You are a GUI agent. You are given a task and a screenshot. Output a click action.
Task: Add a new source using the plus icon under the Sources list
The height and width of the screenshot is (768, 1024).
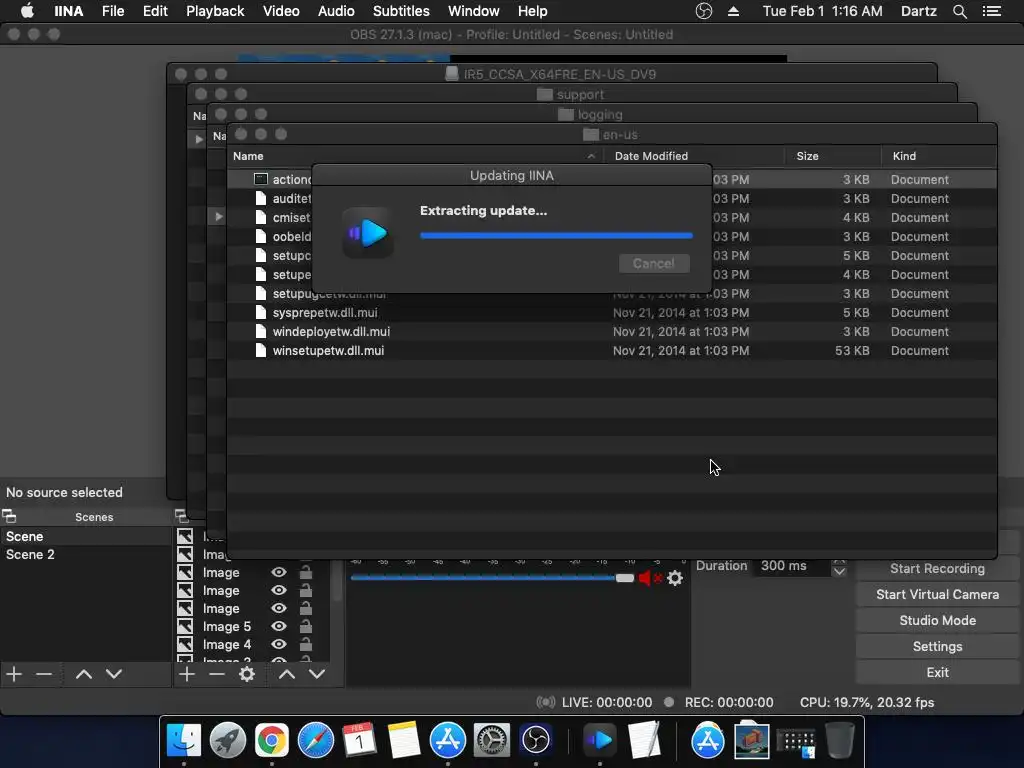click(x=187, y=674)
